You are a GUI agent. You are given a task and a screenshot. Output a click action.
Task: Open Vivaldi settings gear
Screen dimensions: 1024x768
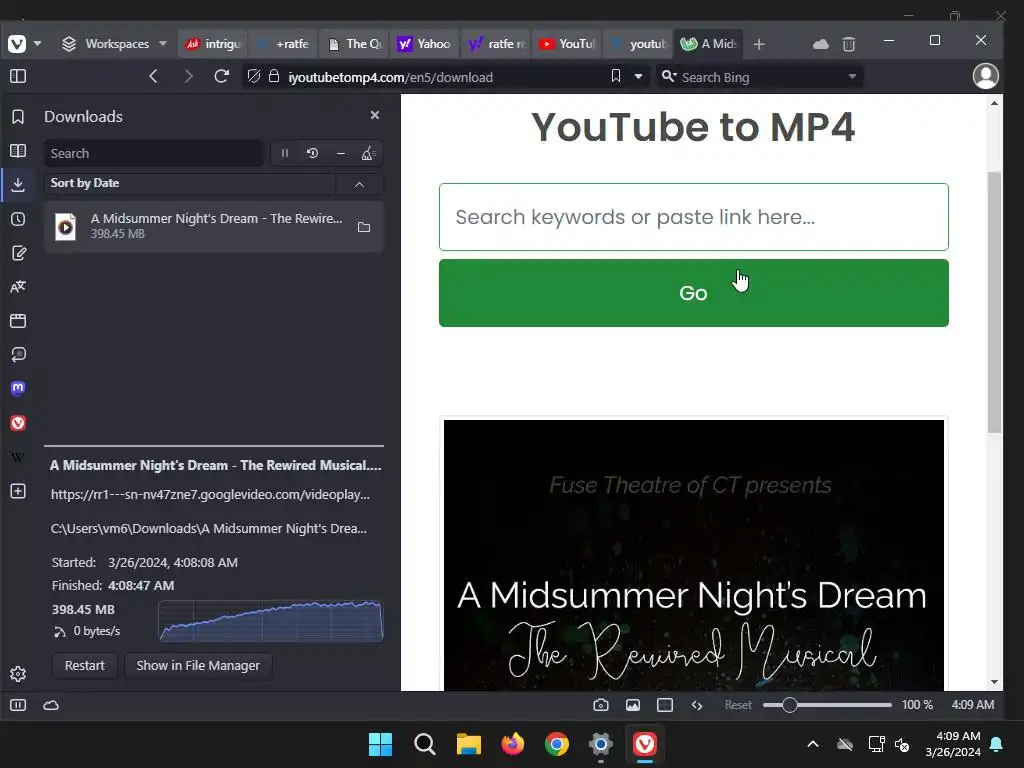[18, 673]
